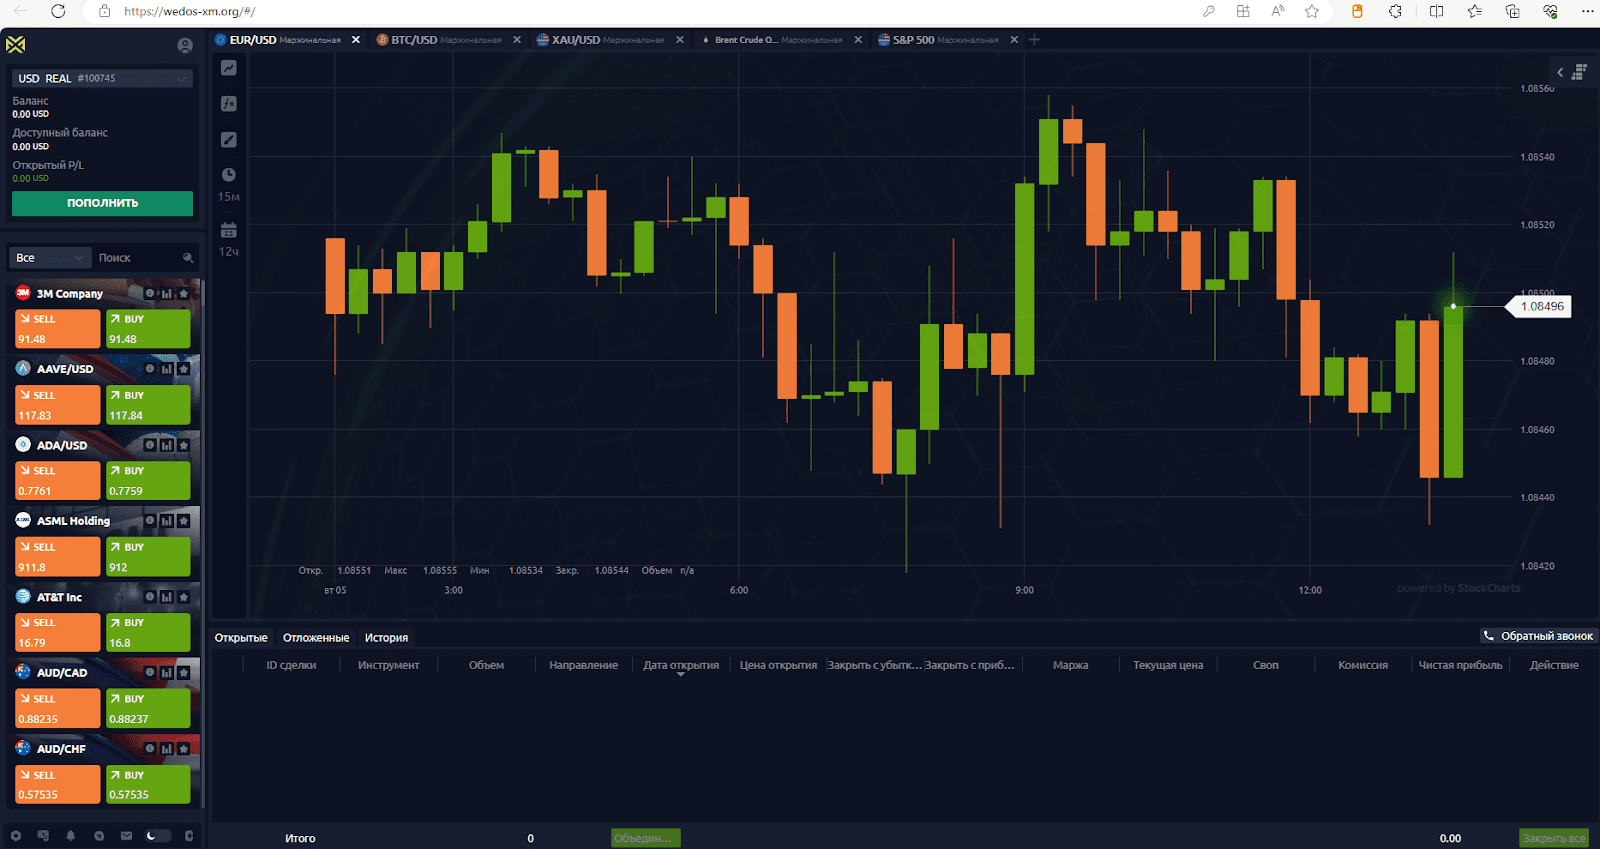This screenshot has height=849, width=1600.
Task: Sell ADA/USD at 0.7761
Action: point(57,481)
